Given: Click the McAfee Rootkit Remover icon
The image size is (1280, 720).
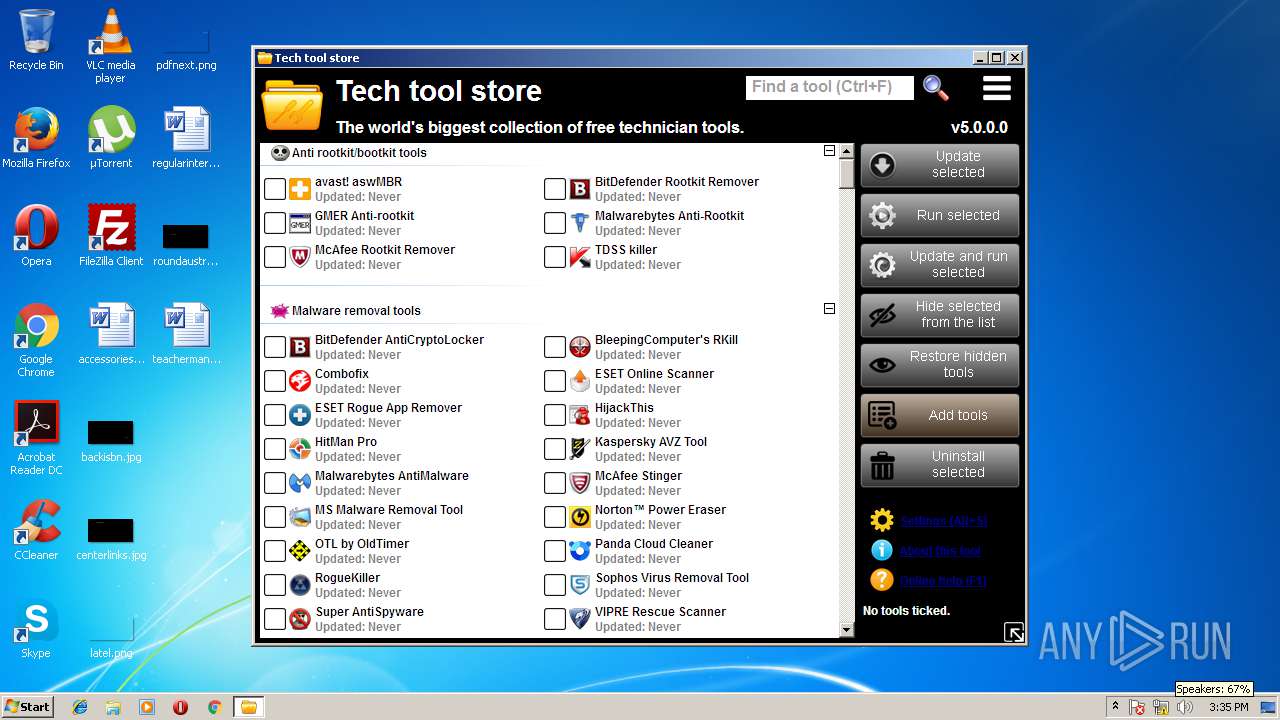Looking at the screenshot, I should [x=300, y=257].
